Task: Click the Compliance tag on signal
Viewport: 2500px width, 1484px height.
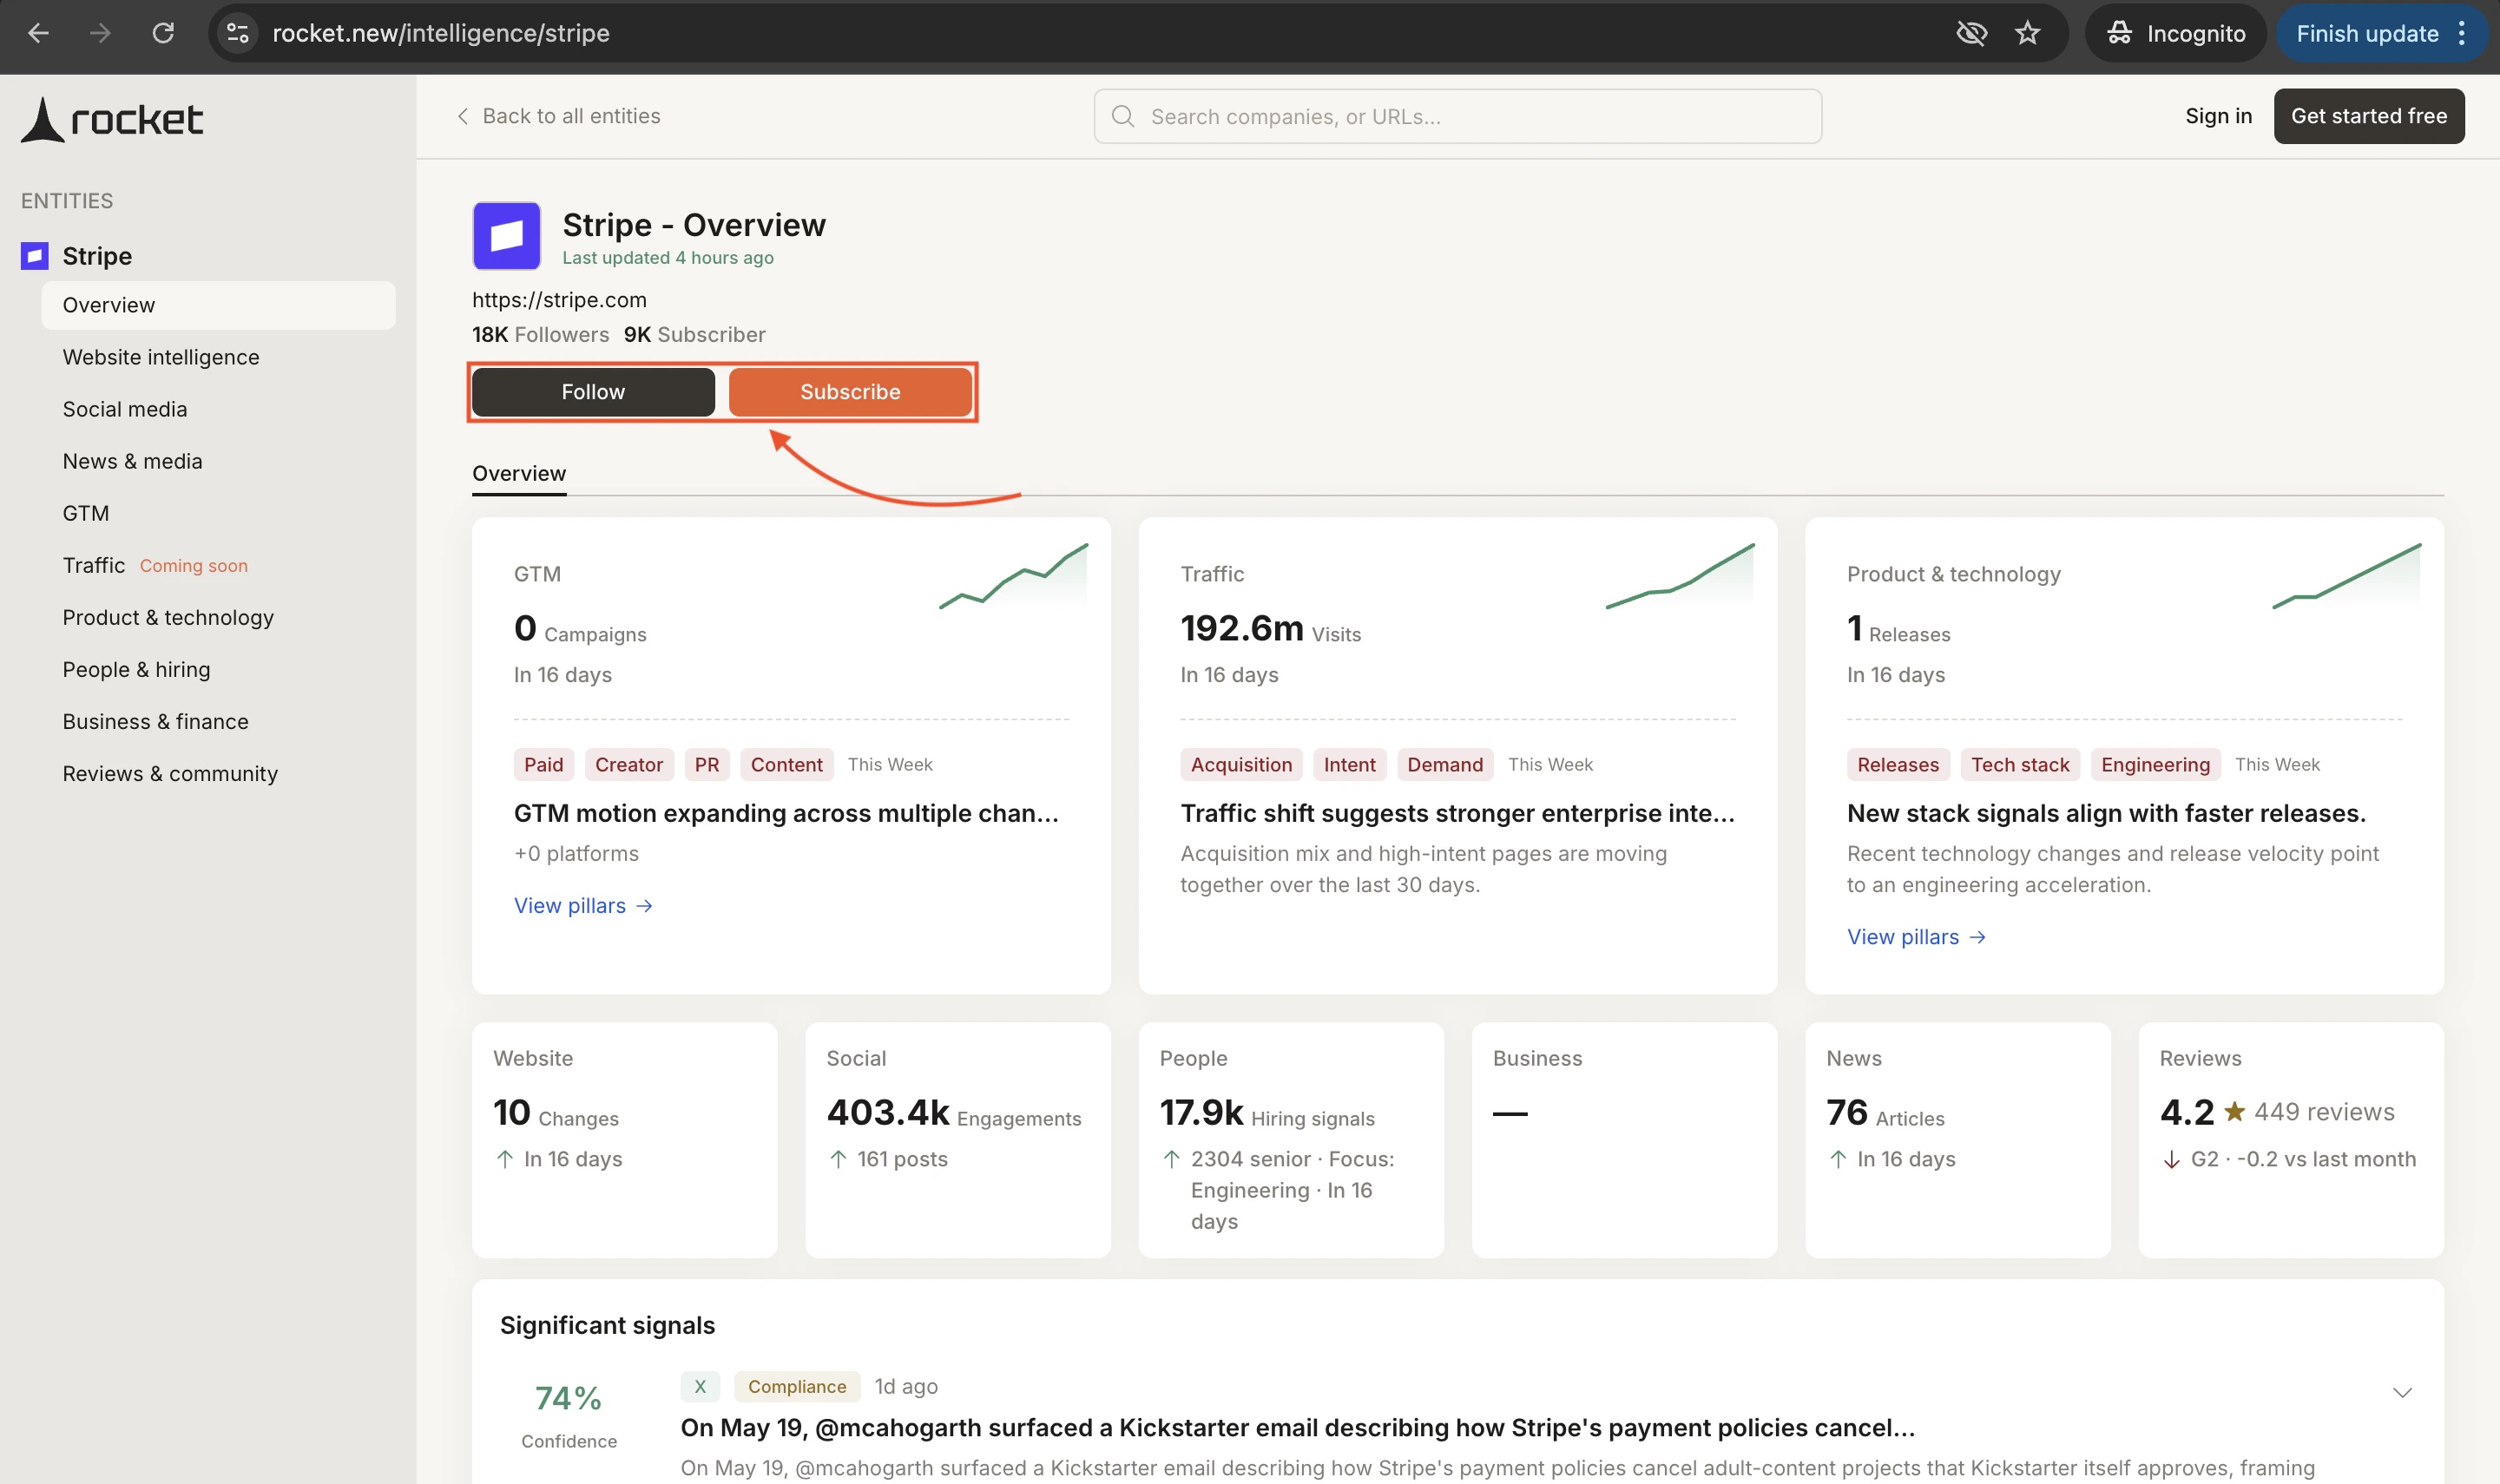Action: [x=797, y=1386]
